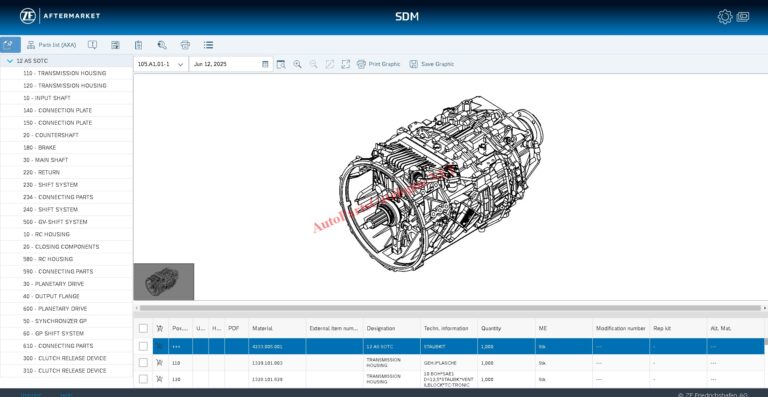Select 140 - CONNECTION PLATE tree item

tap(57, 111)
